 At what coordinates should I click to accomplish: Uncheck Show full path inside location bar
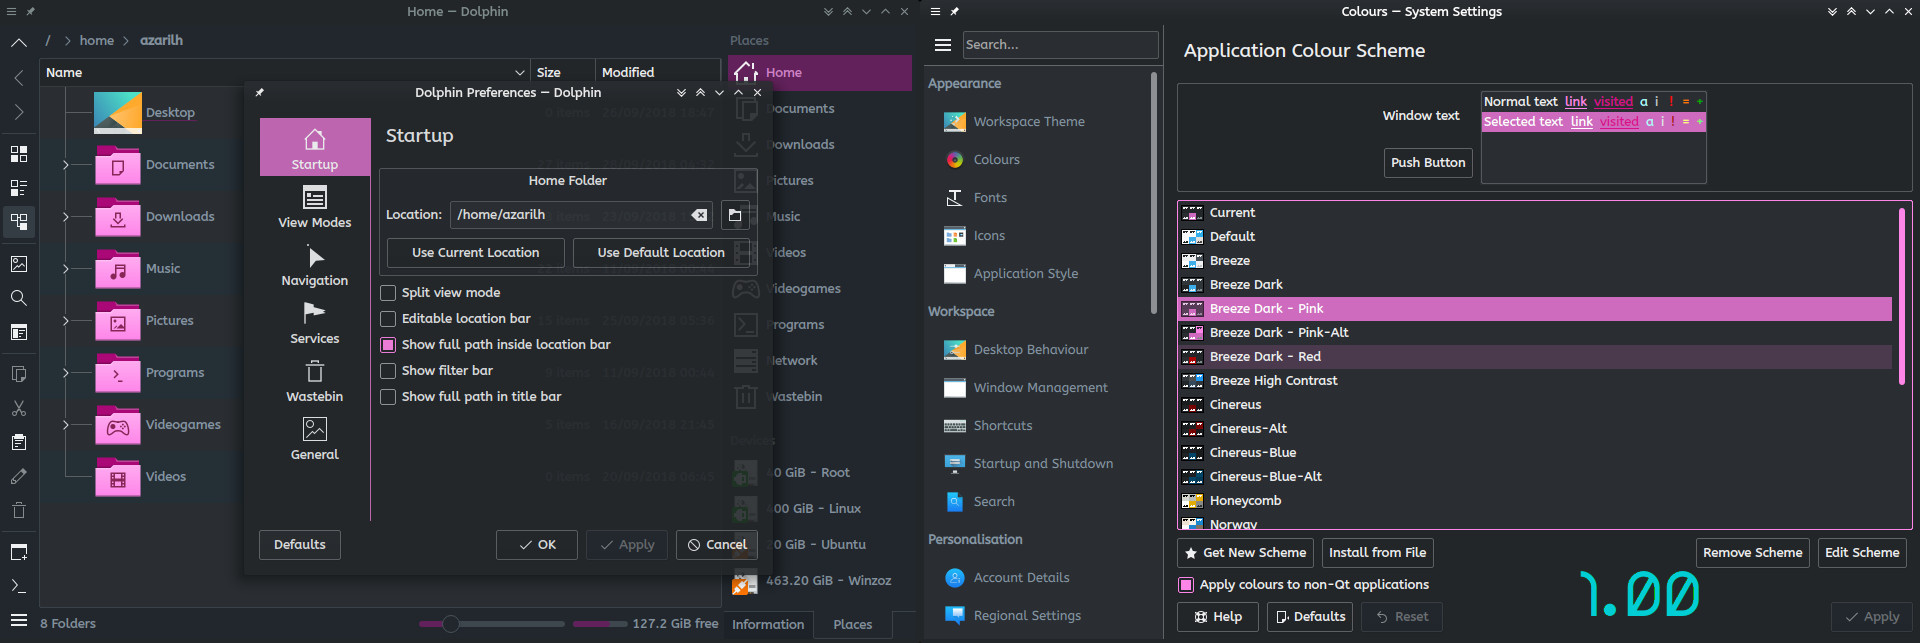(x=388, y=345)
